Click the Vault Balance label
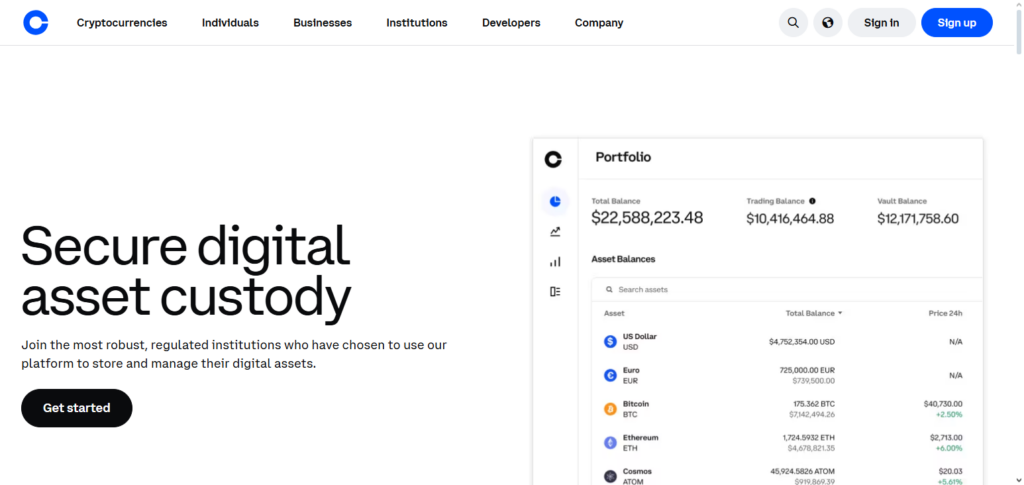 (x=902, y=201)
